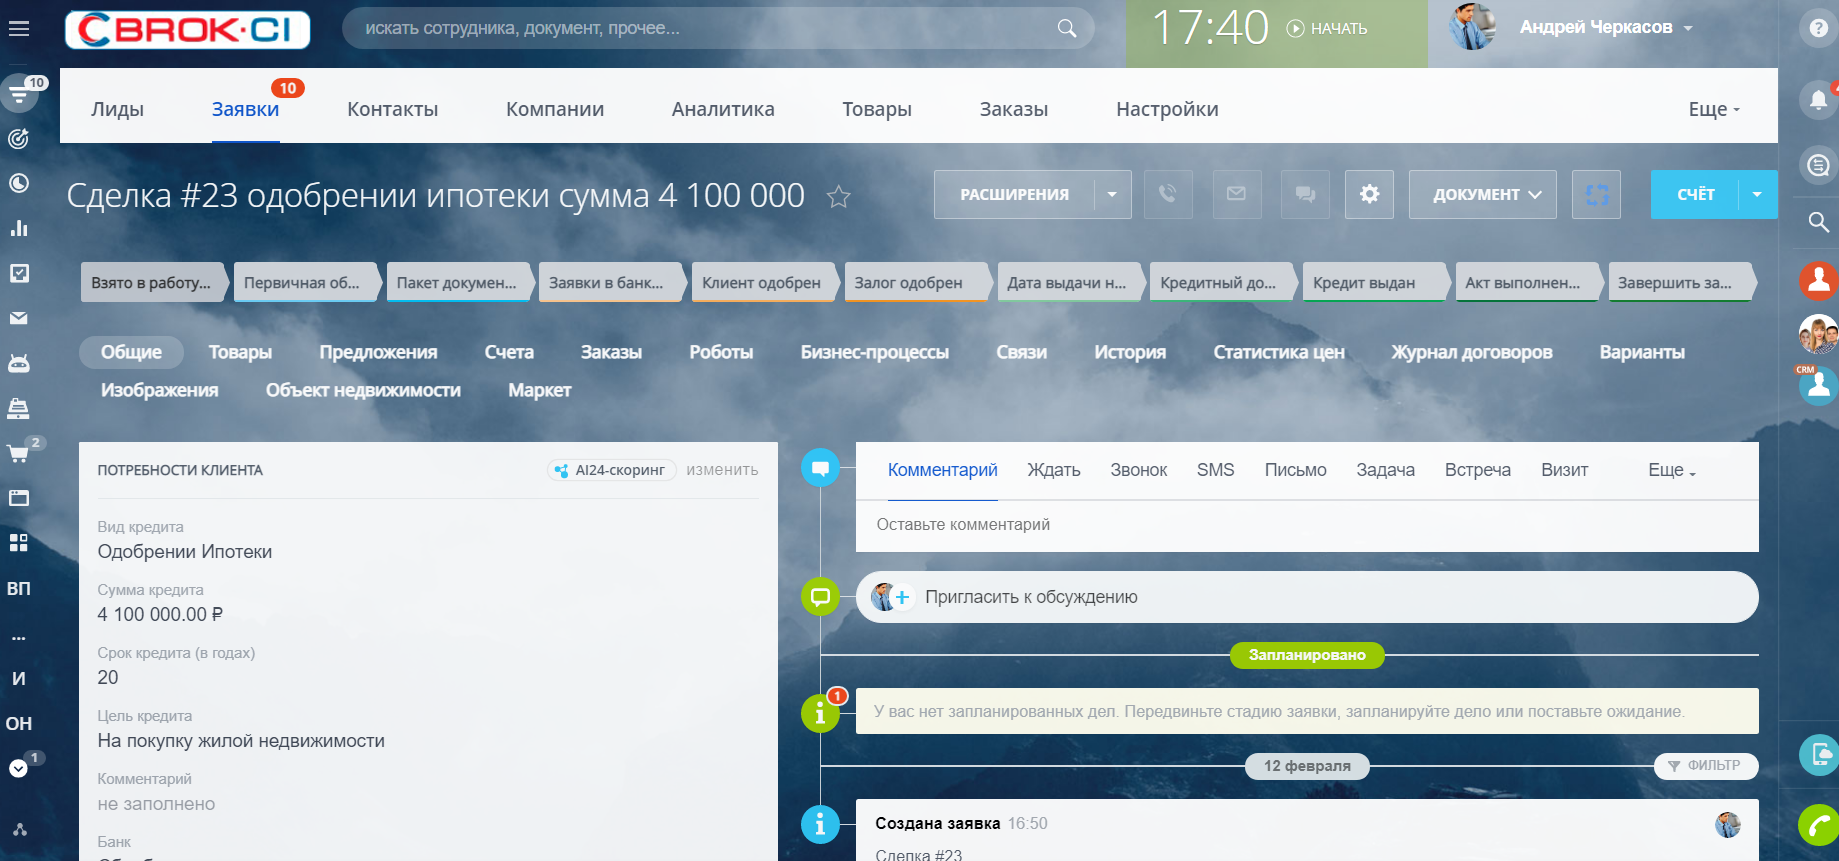Click the robot icon in left sidebar
This screenshot has height=861, width=1839.
click(19, 363)
